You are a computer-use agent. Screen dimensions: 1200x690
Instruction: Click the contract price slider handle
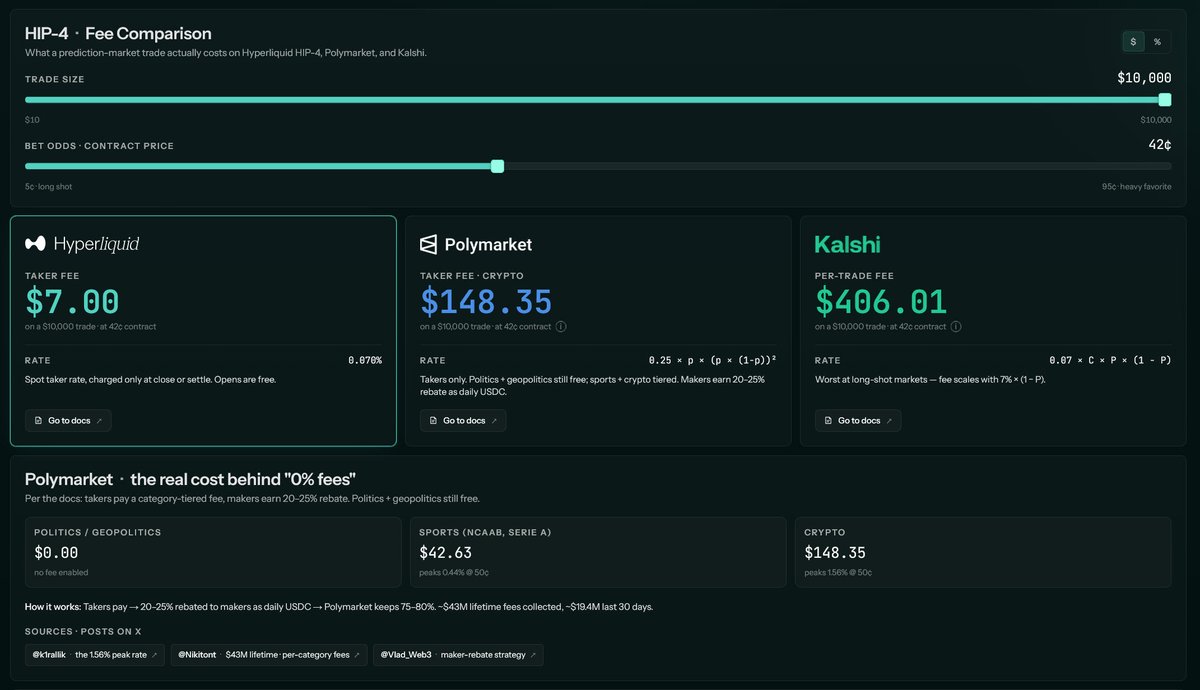pyautogui.click(x=497, y=166)
